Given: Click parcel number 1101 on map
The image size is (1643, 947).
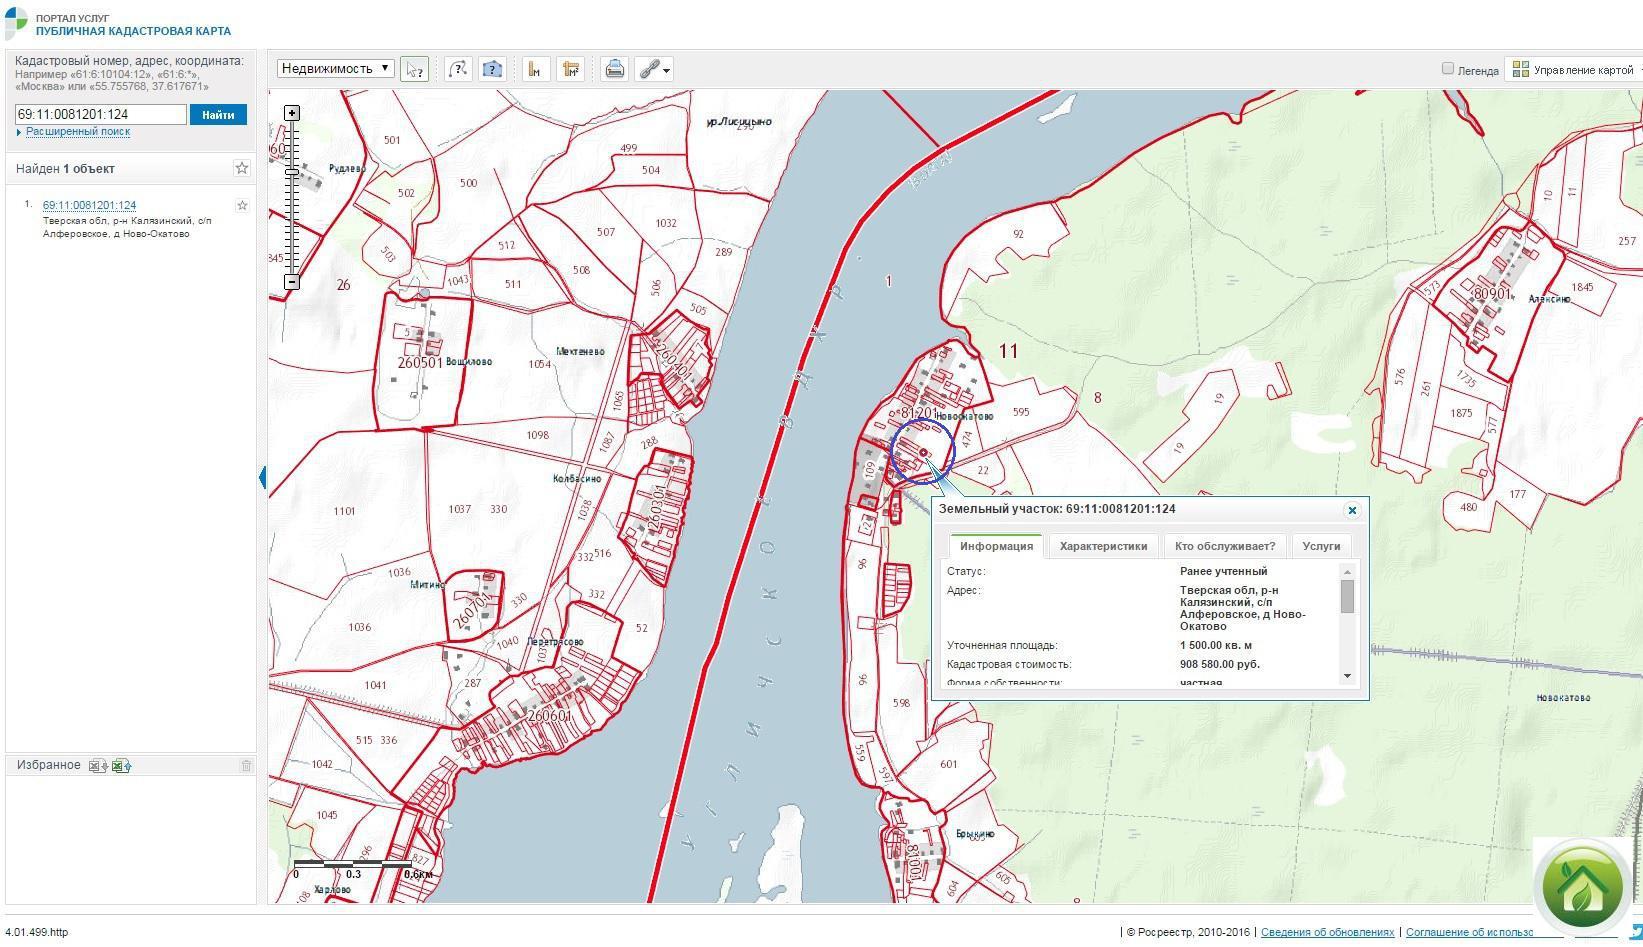Looking at the screenshot, I should point(344,511).
